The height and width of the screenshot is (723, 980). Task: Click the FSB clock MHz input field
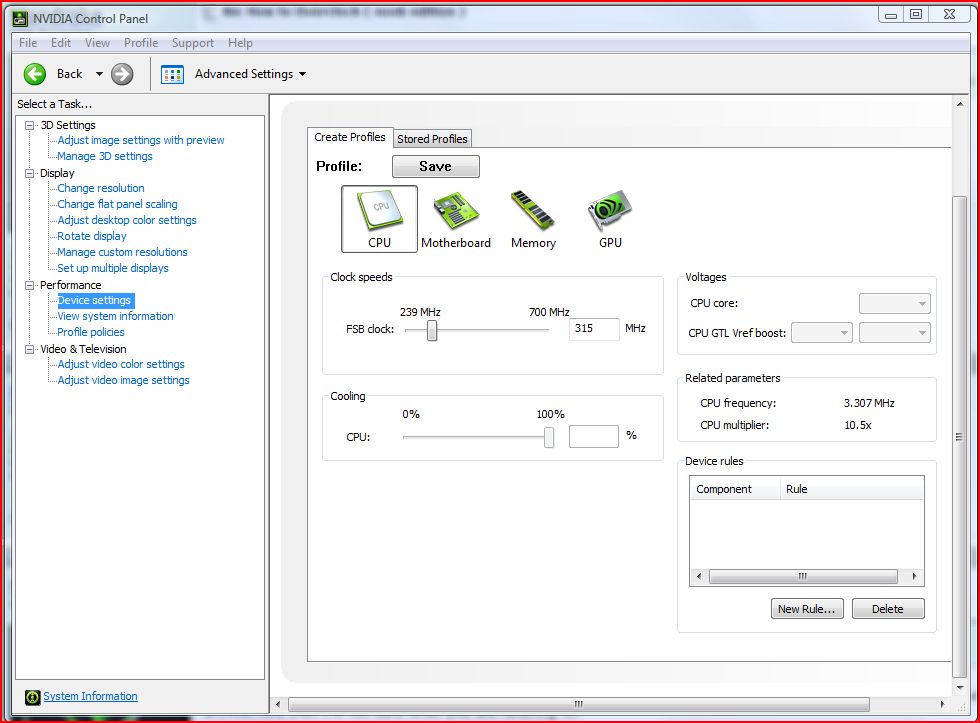point(594,329)
